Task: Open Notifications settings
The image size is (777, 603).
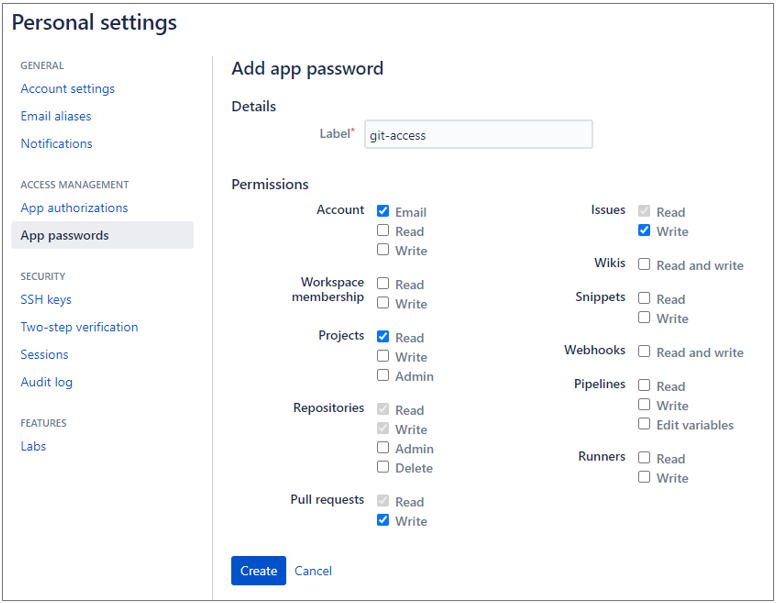Action: tap(56, 144)
